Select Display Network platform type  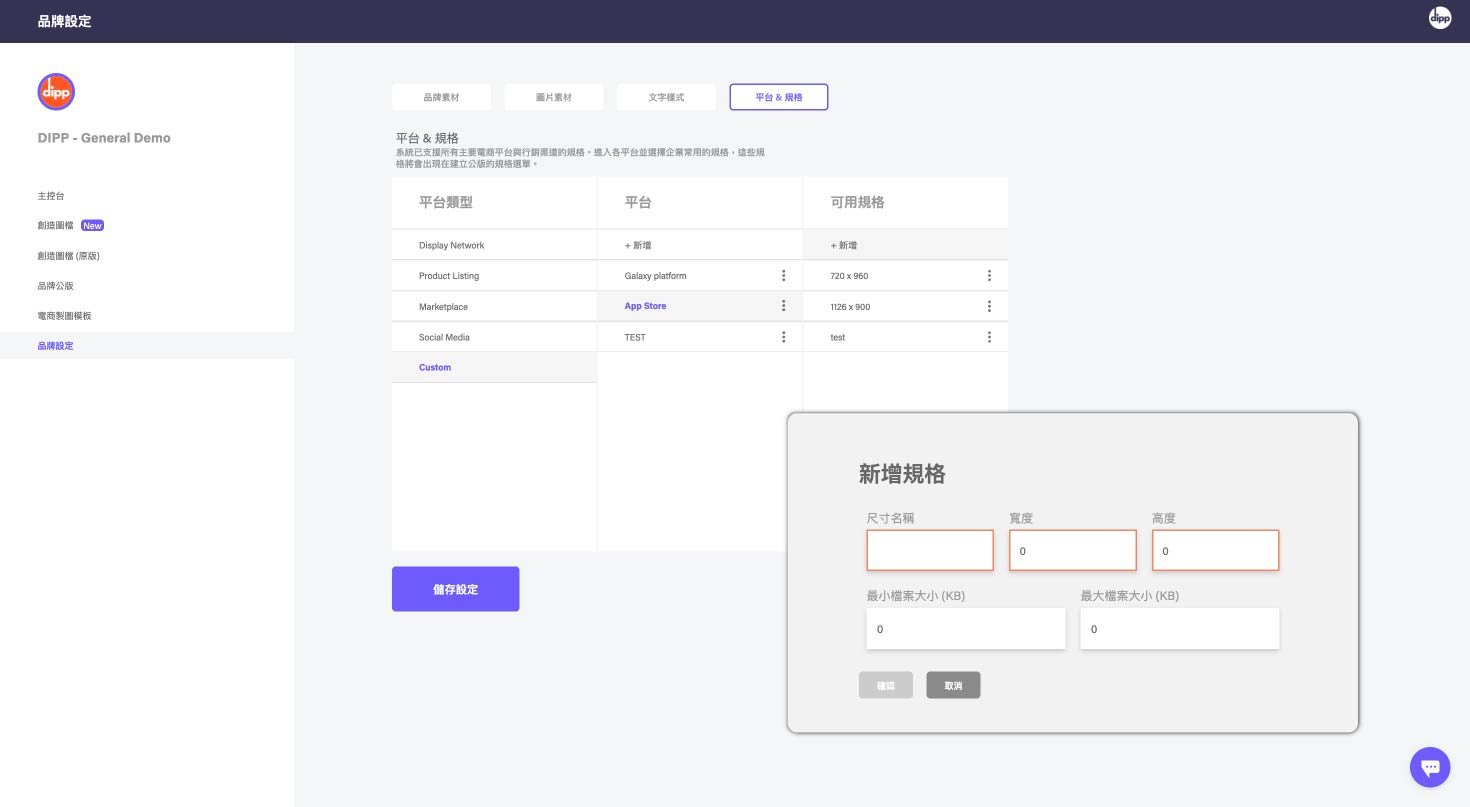pyautogui.click(x=494, y=245)
